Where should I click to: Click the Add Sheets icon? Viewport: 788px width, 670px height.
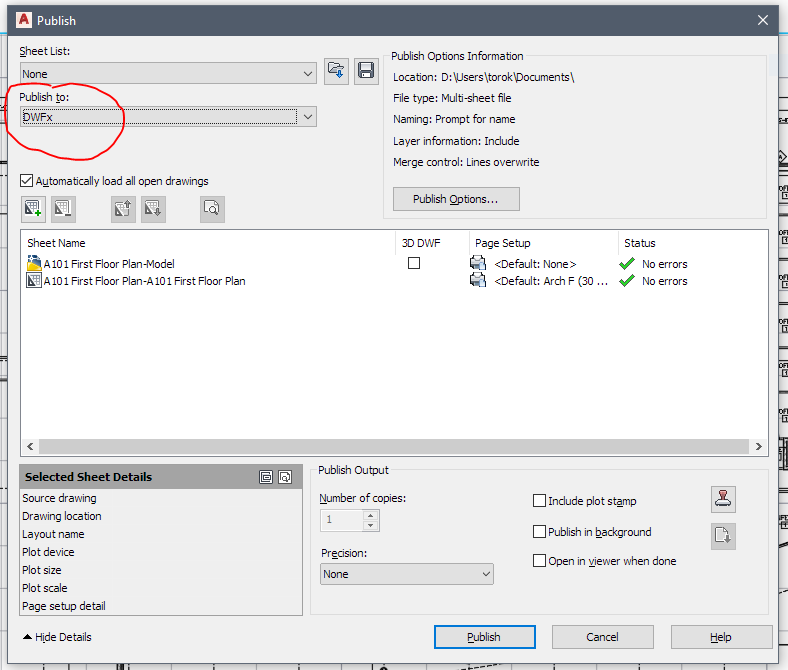(x=33, y=209)
